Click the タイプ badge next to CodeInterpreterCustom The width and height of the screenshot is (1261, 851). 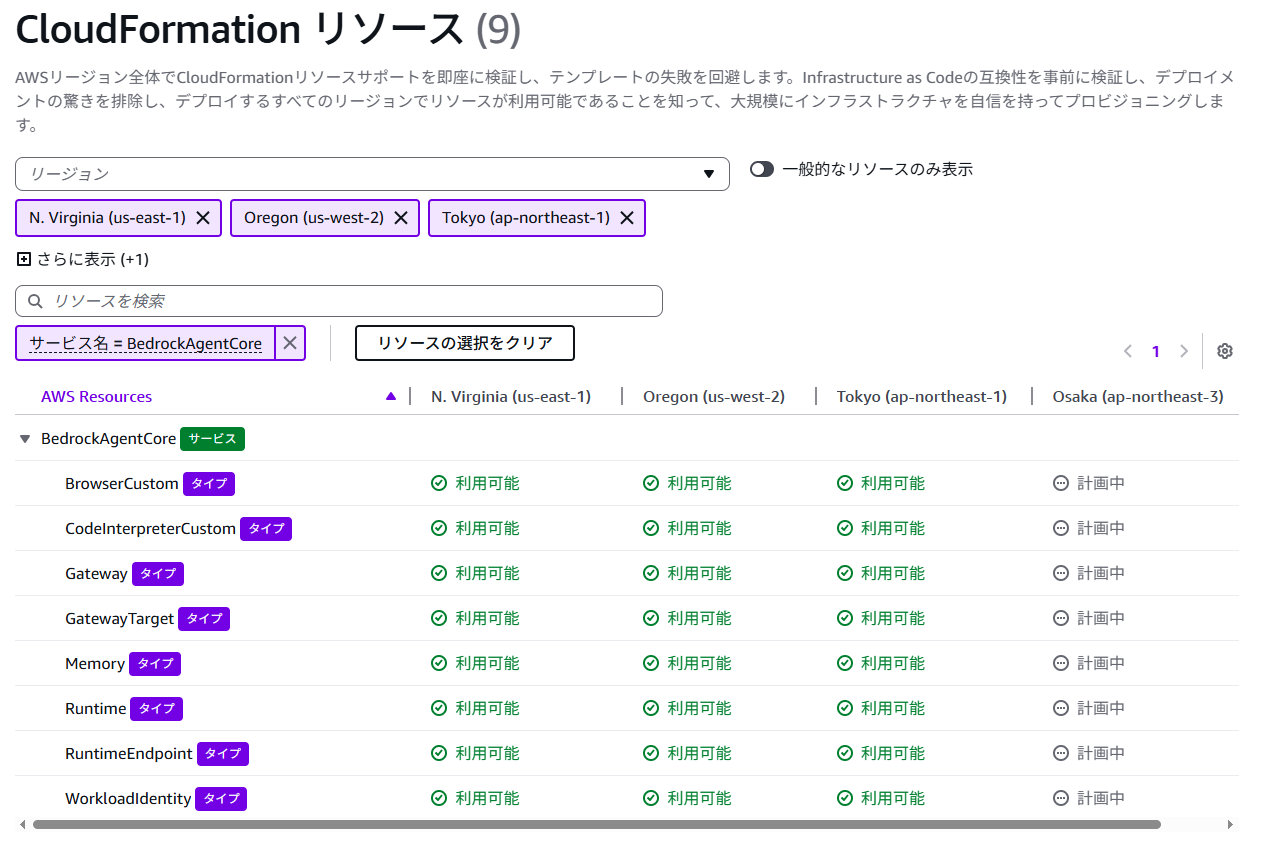click(266, 529)
